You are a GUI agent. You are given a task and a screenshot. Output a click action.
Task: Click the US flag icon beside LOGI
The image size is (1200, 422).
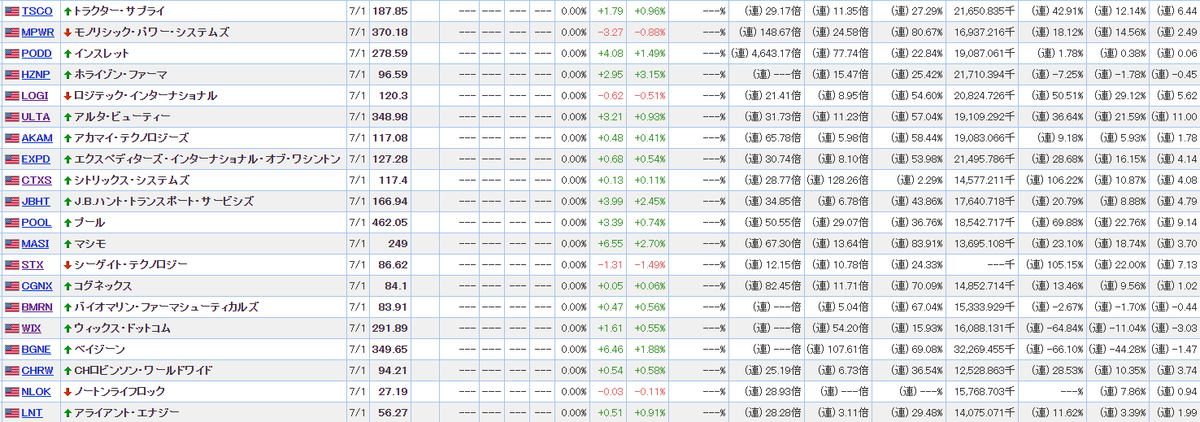coord(12,95)
